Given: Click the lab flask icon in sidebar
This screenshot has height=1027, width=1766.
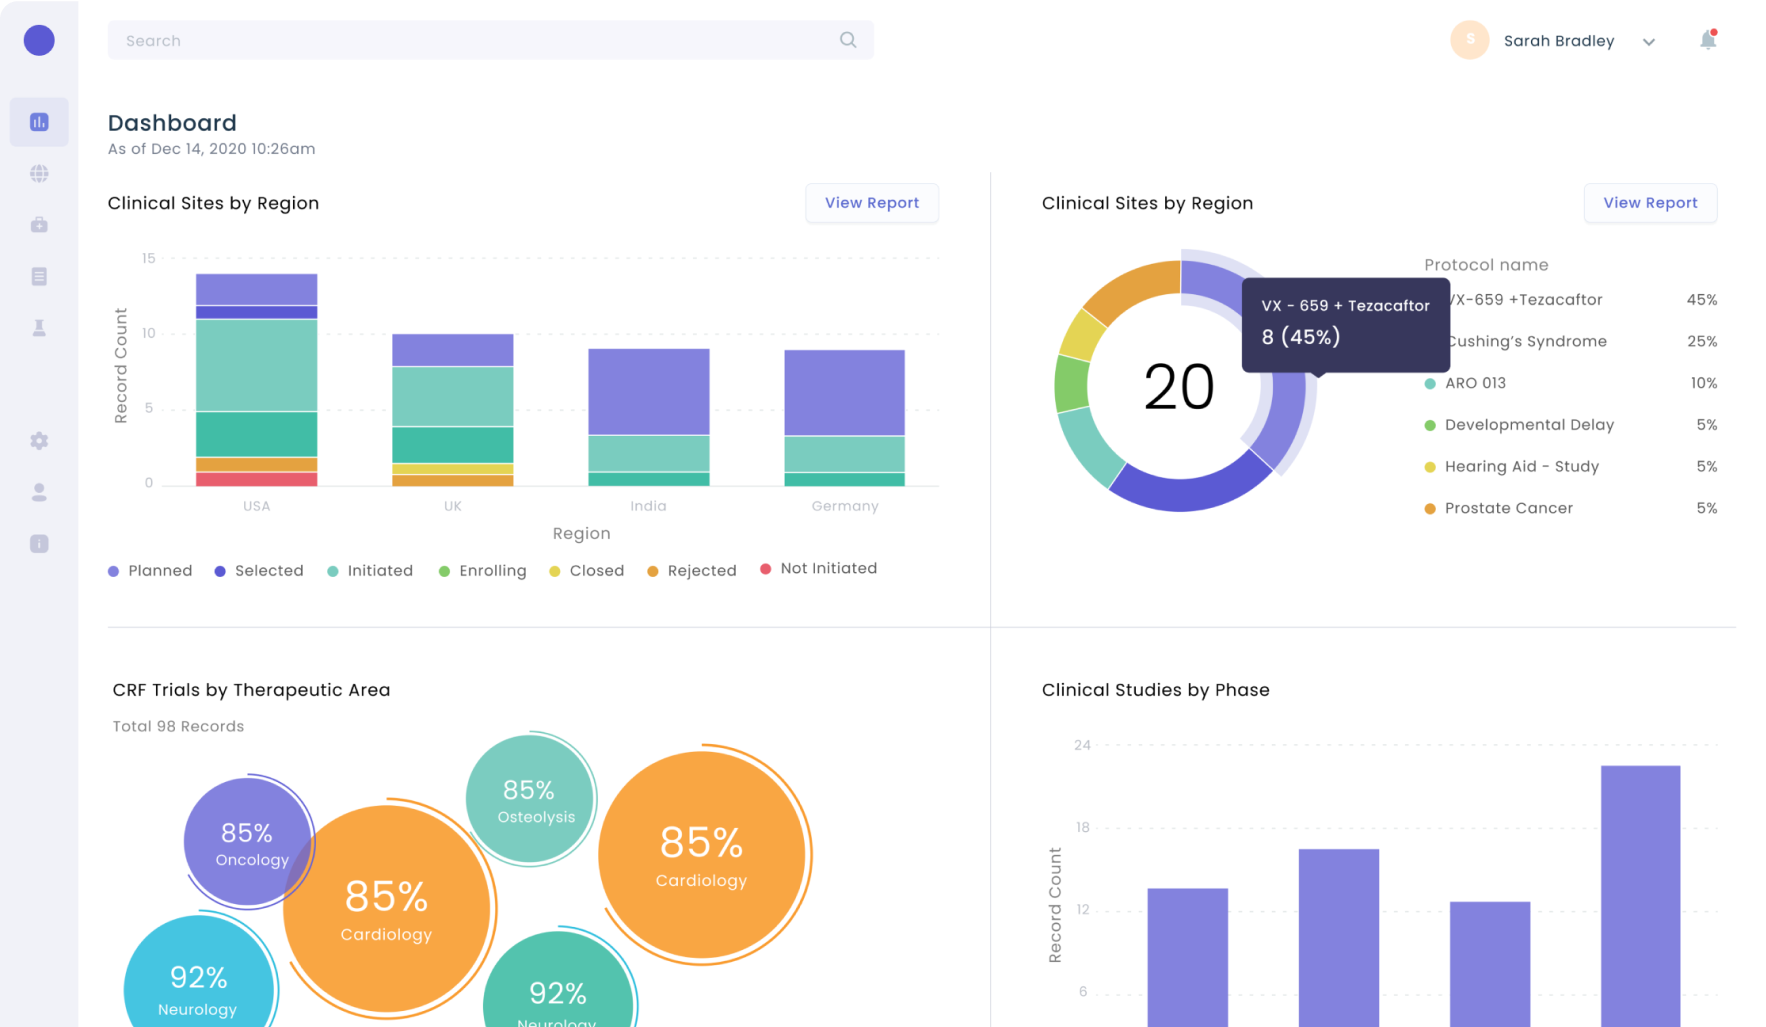Looking at the screenshot, I should click(x=39, y=328).
